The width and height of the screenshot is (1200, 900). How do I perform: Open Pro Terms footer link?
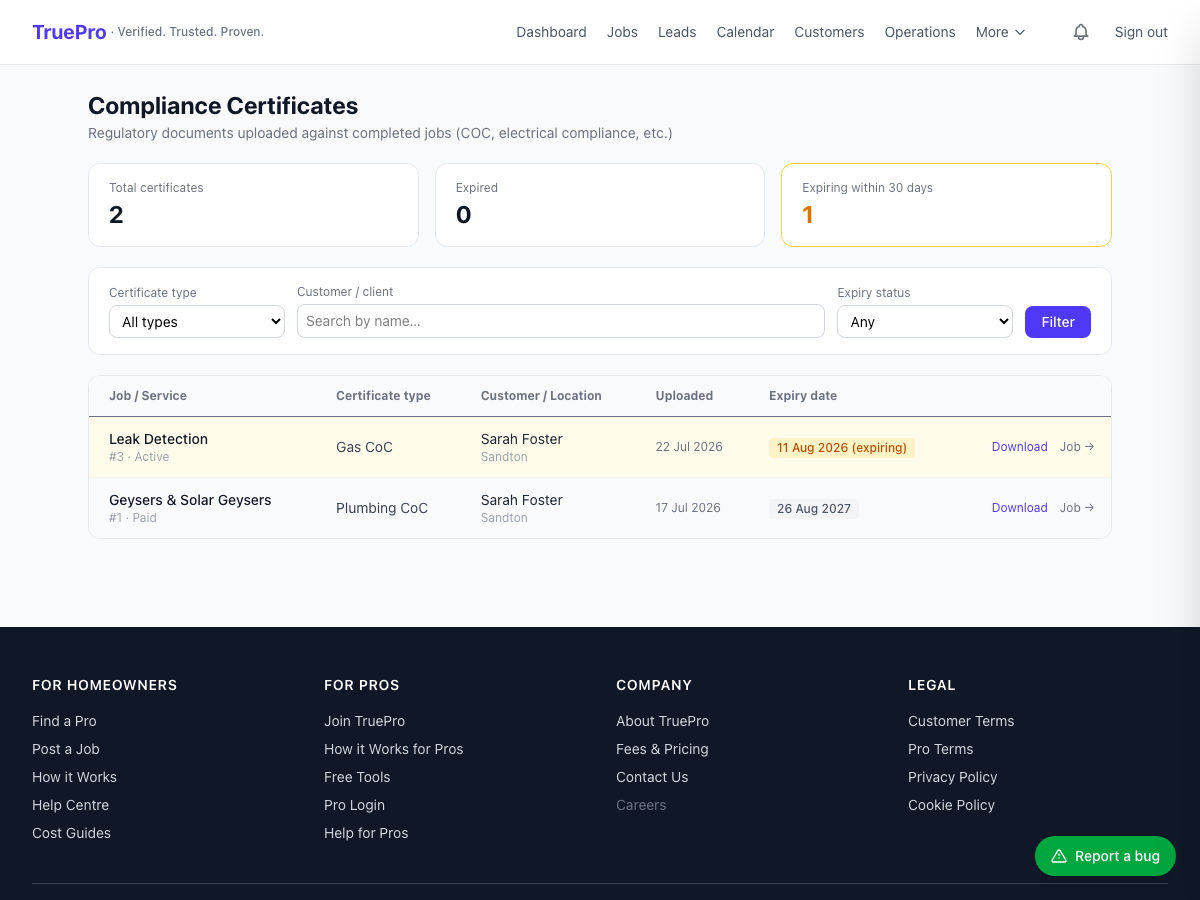click(x=940, y=749)
